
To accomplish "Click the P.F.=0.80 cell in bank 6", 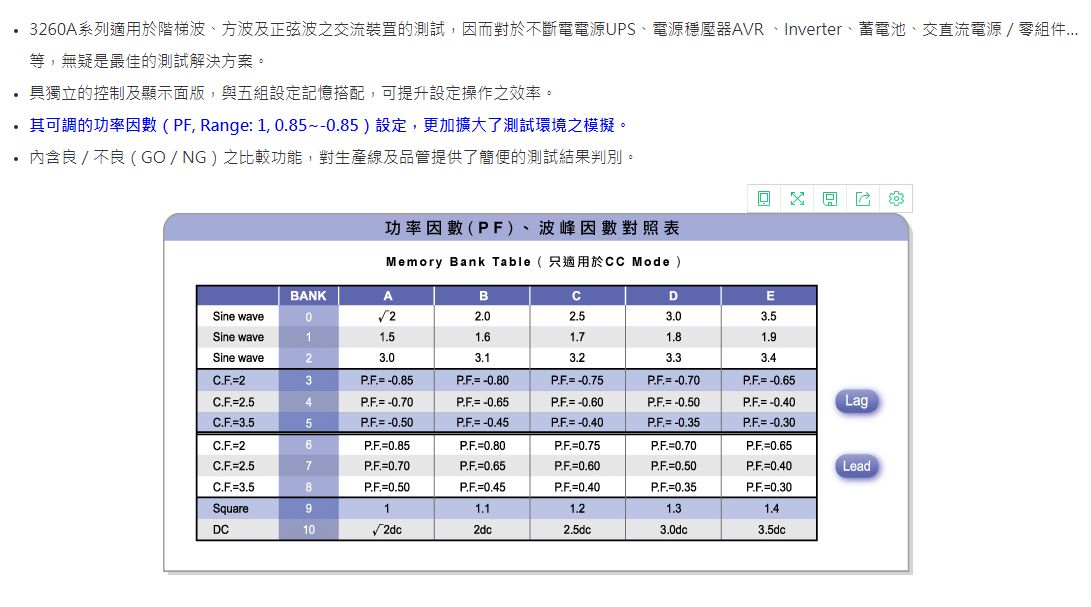I will tap(482, 446).
